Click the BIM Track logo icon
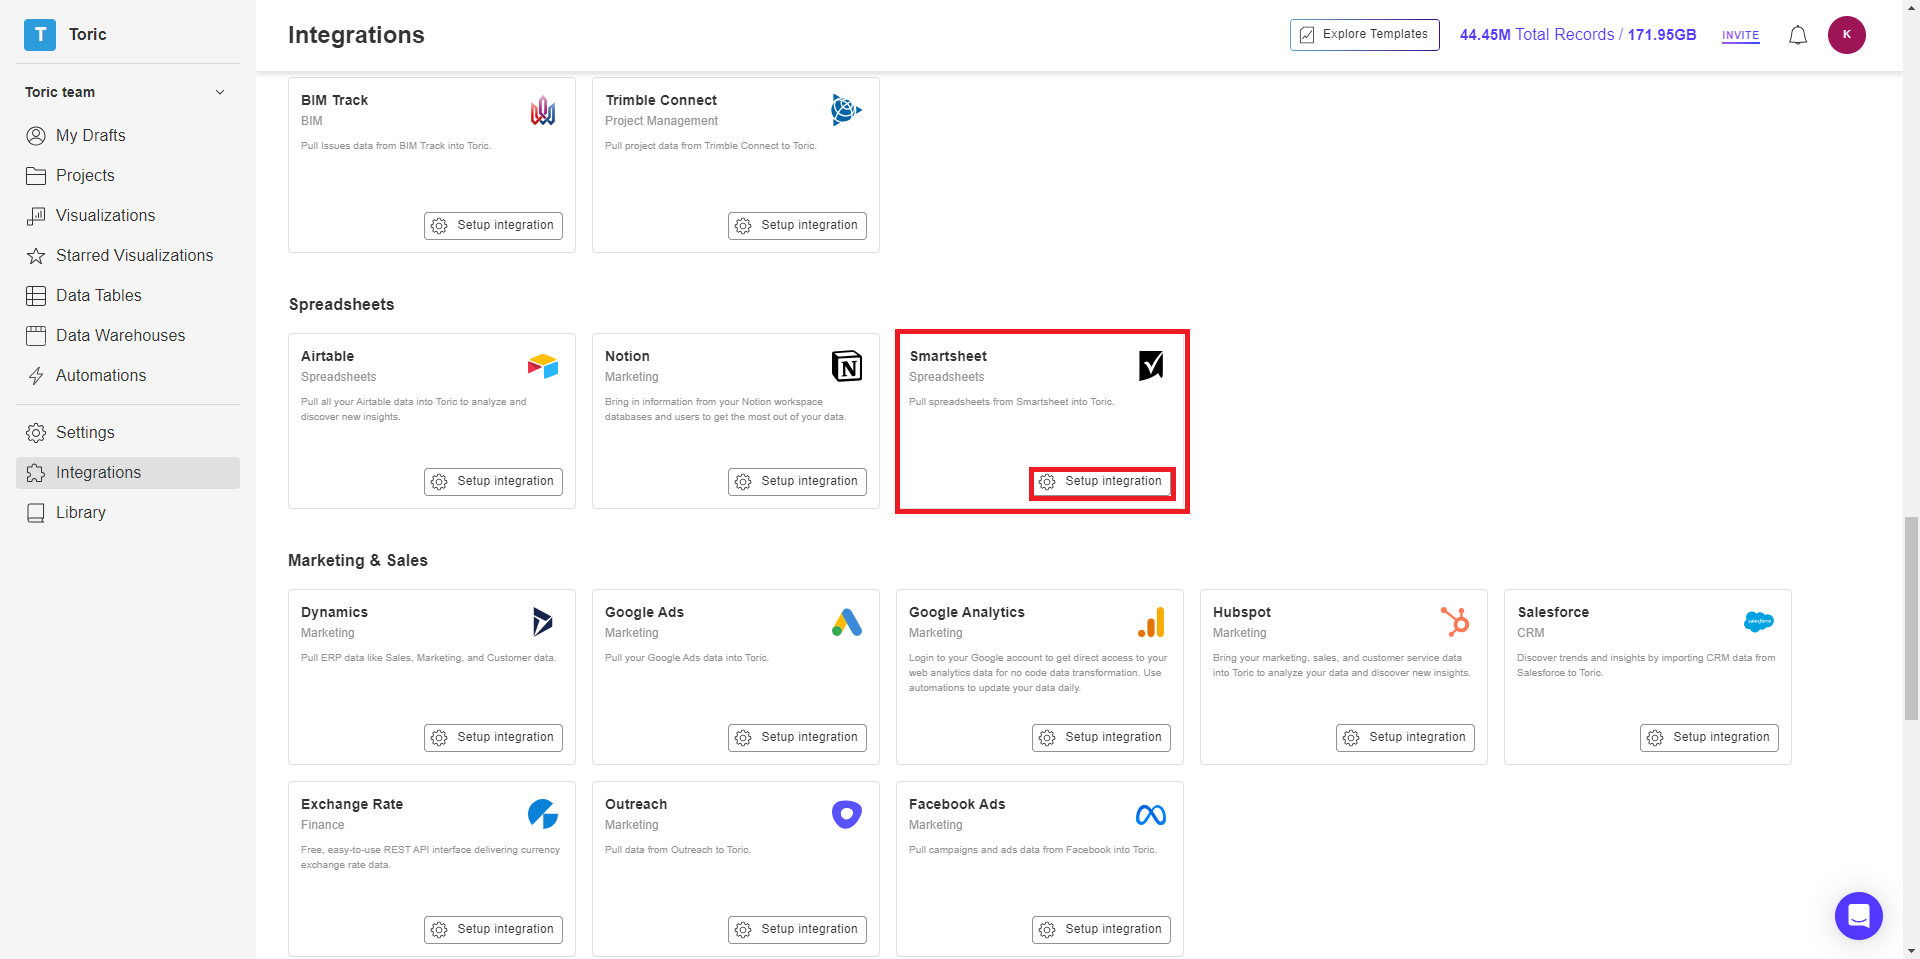 (543, 111)
